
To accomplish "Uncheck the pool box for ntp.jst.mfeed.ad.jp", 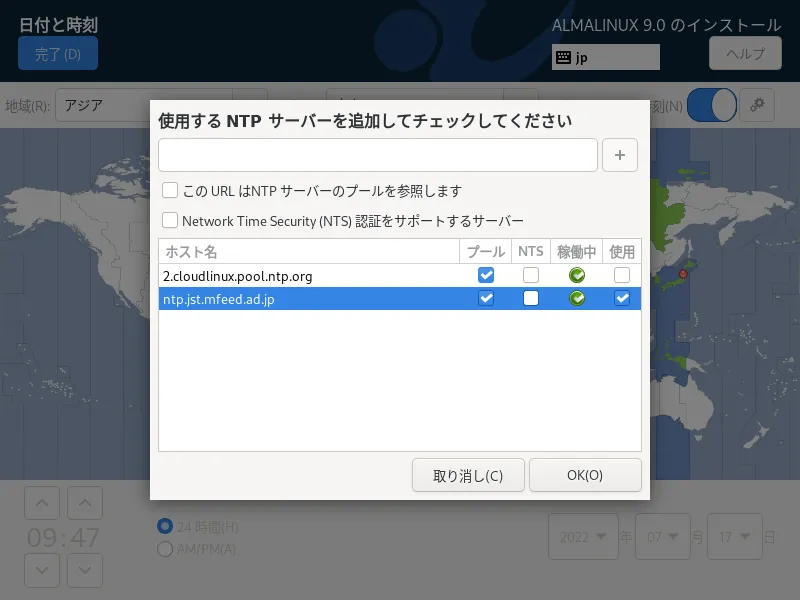I will (x=486, y=298).
